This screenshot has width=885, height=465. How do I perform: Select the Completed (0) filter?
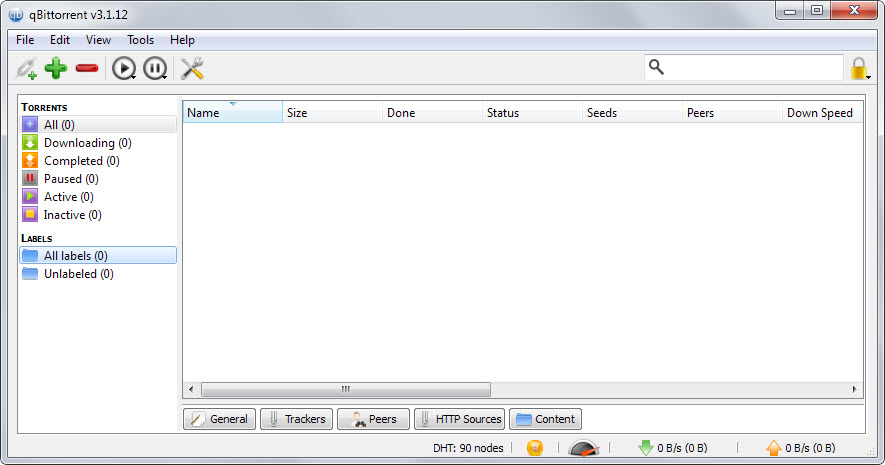click(x=98, y=161)
